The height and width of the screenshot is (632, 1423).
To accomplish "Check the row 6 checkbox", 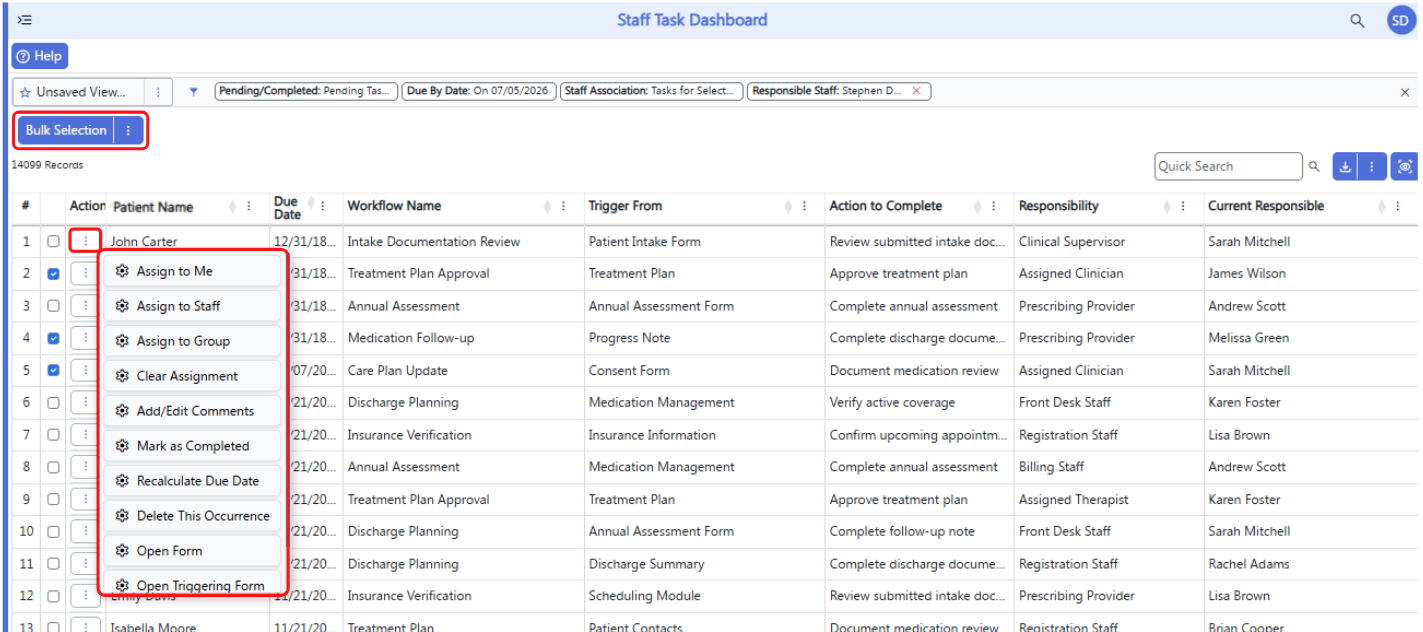I will (53, 402).
